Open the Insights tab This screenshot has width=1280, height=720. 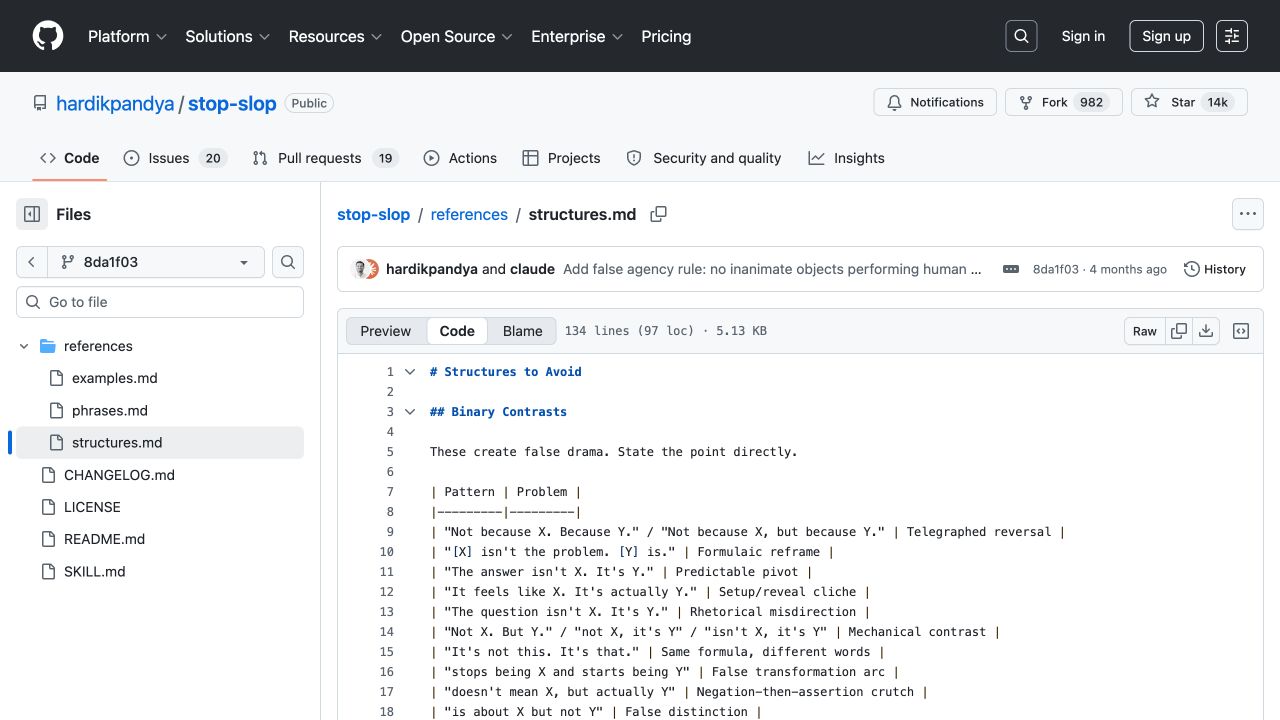pyautogui.click(x=846, y=158)
